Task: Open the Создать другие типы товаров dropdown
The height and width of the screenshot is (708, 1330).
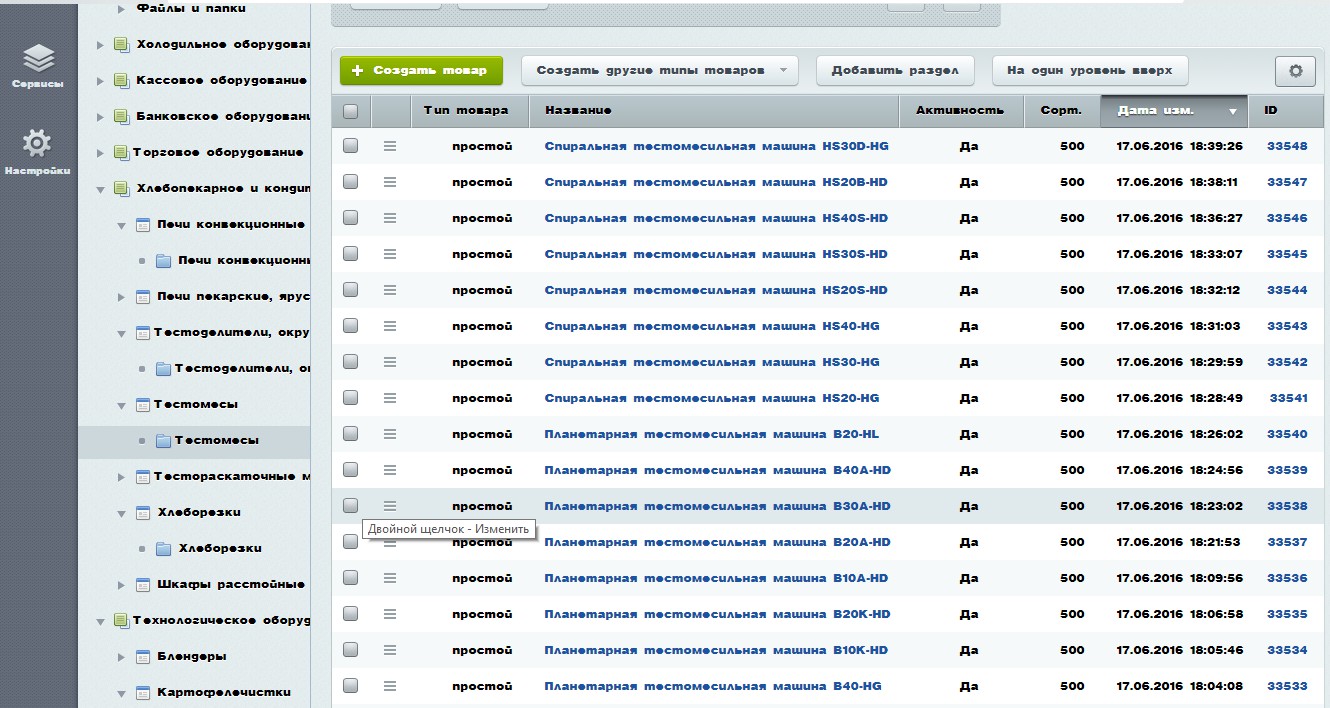Action: tap(660, 71)
